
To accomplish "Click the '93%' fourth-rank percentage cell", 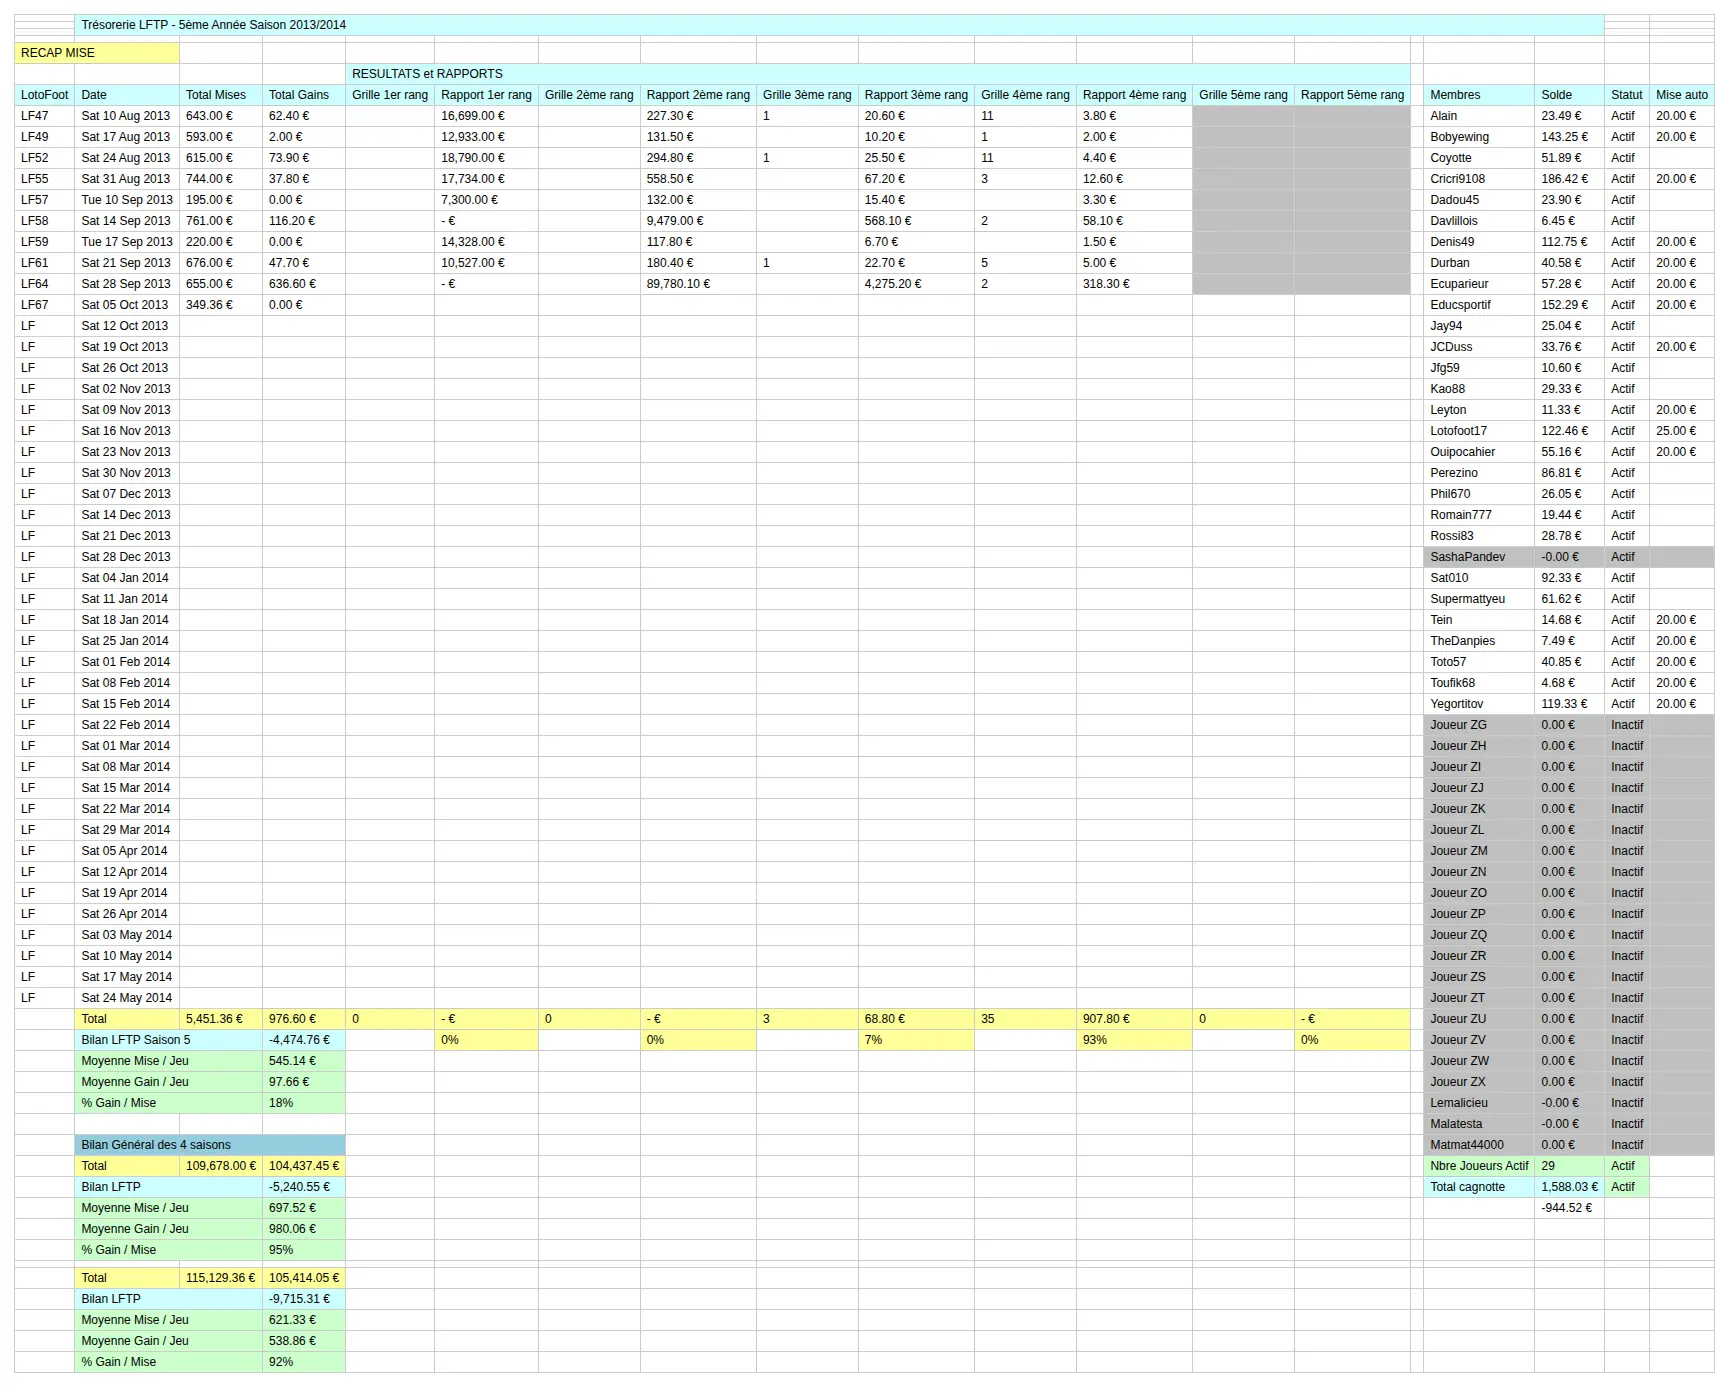I will pos(1134,1040).
